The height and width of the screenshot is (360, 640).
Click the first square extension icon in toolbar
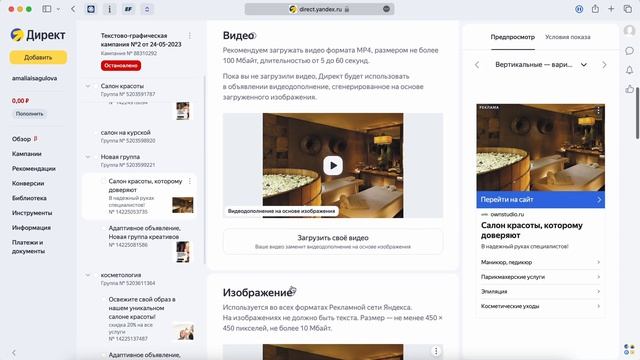click(x=91, y=9)
